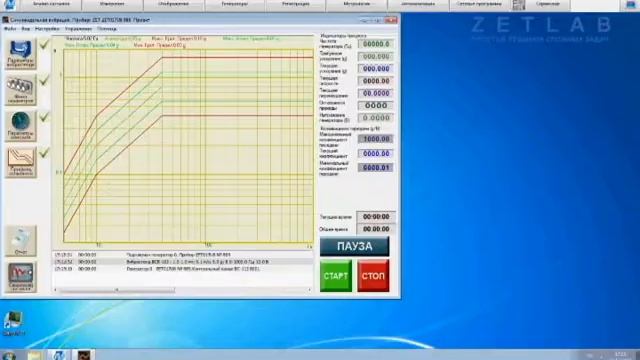
Task: Open the Файл menu
Action: click(10, 29)
